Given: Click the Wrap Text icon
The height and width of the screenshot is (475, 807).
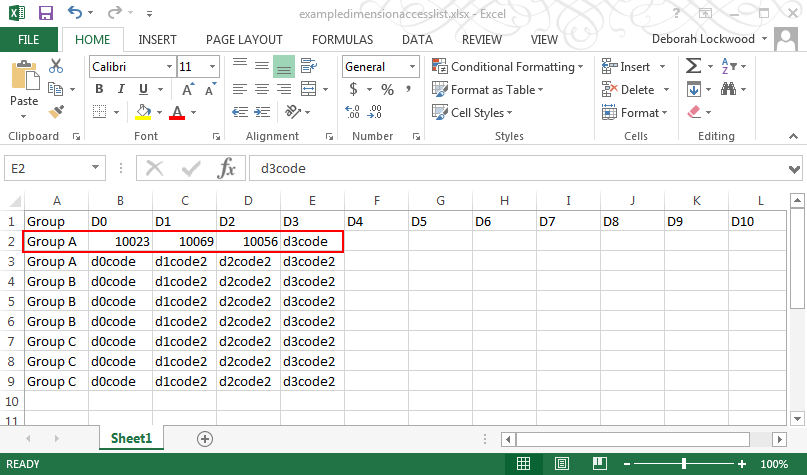Looking at the screenshot, I should click(307, 66).
